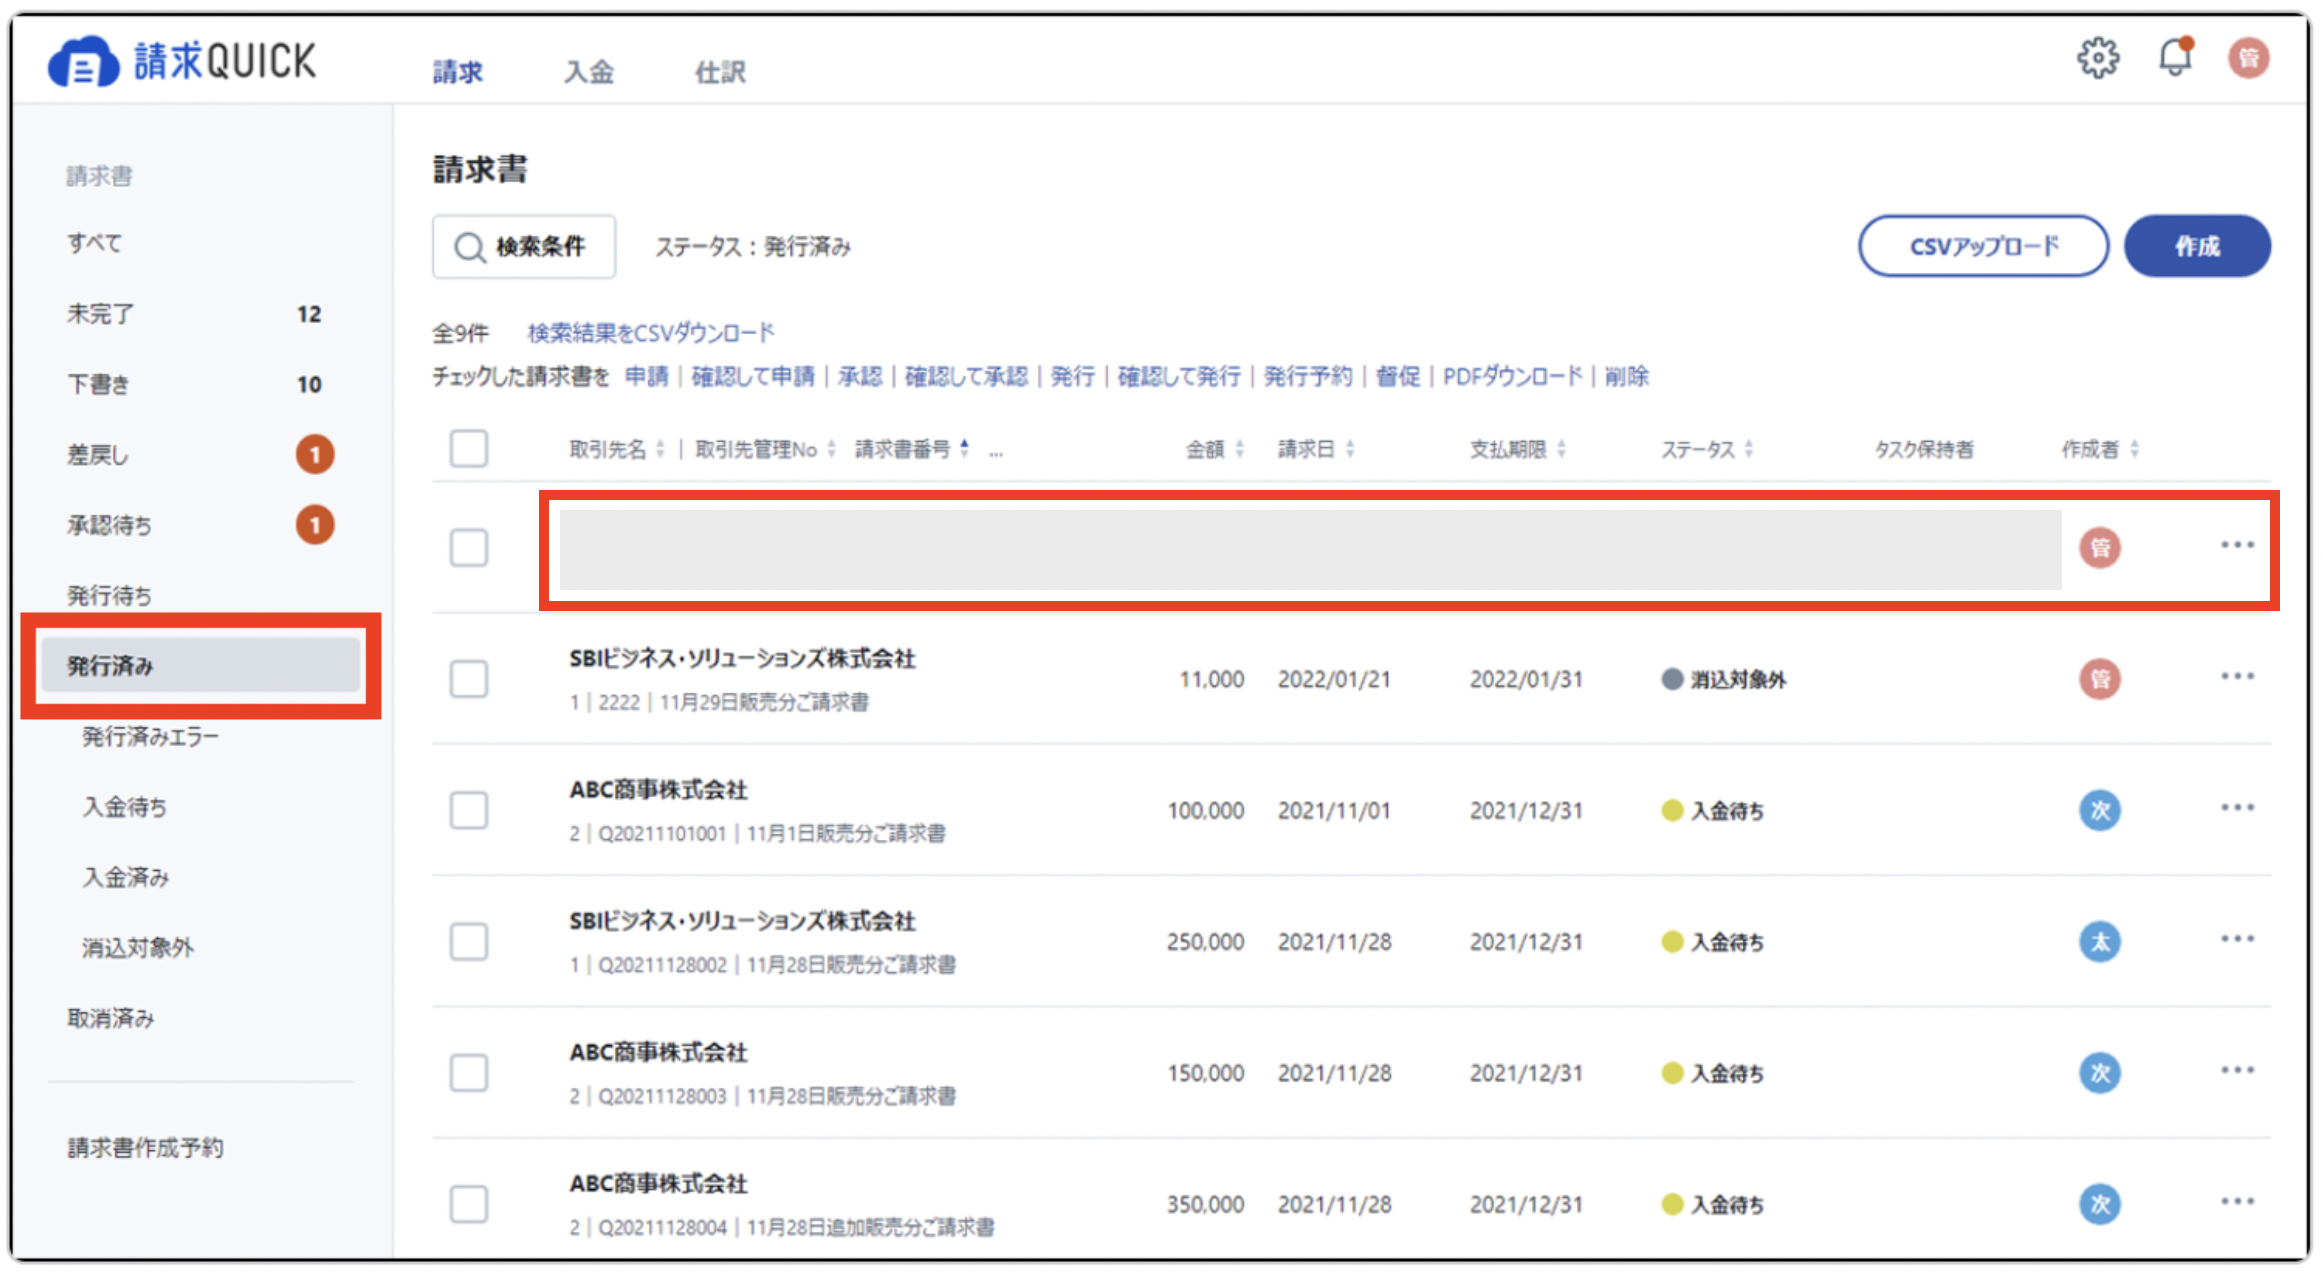
Task: Toggle the select-all checkbox in the table header
Action: 469,449
